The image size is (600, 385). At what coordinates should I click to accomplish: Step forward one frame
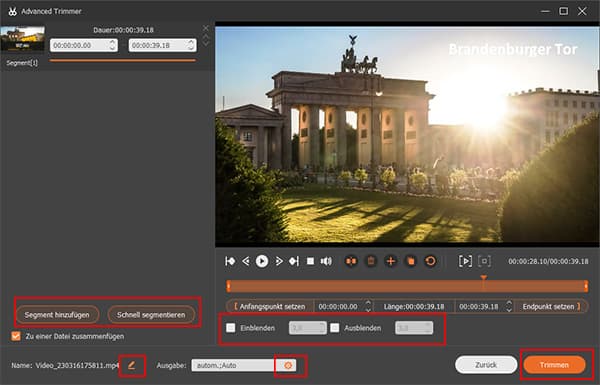coord(279,261)
